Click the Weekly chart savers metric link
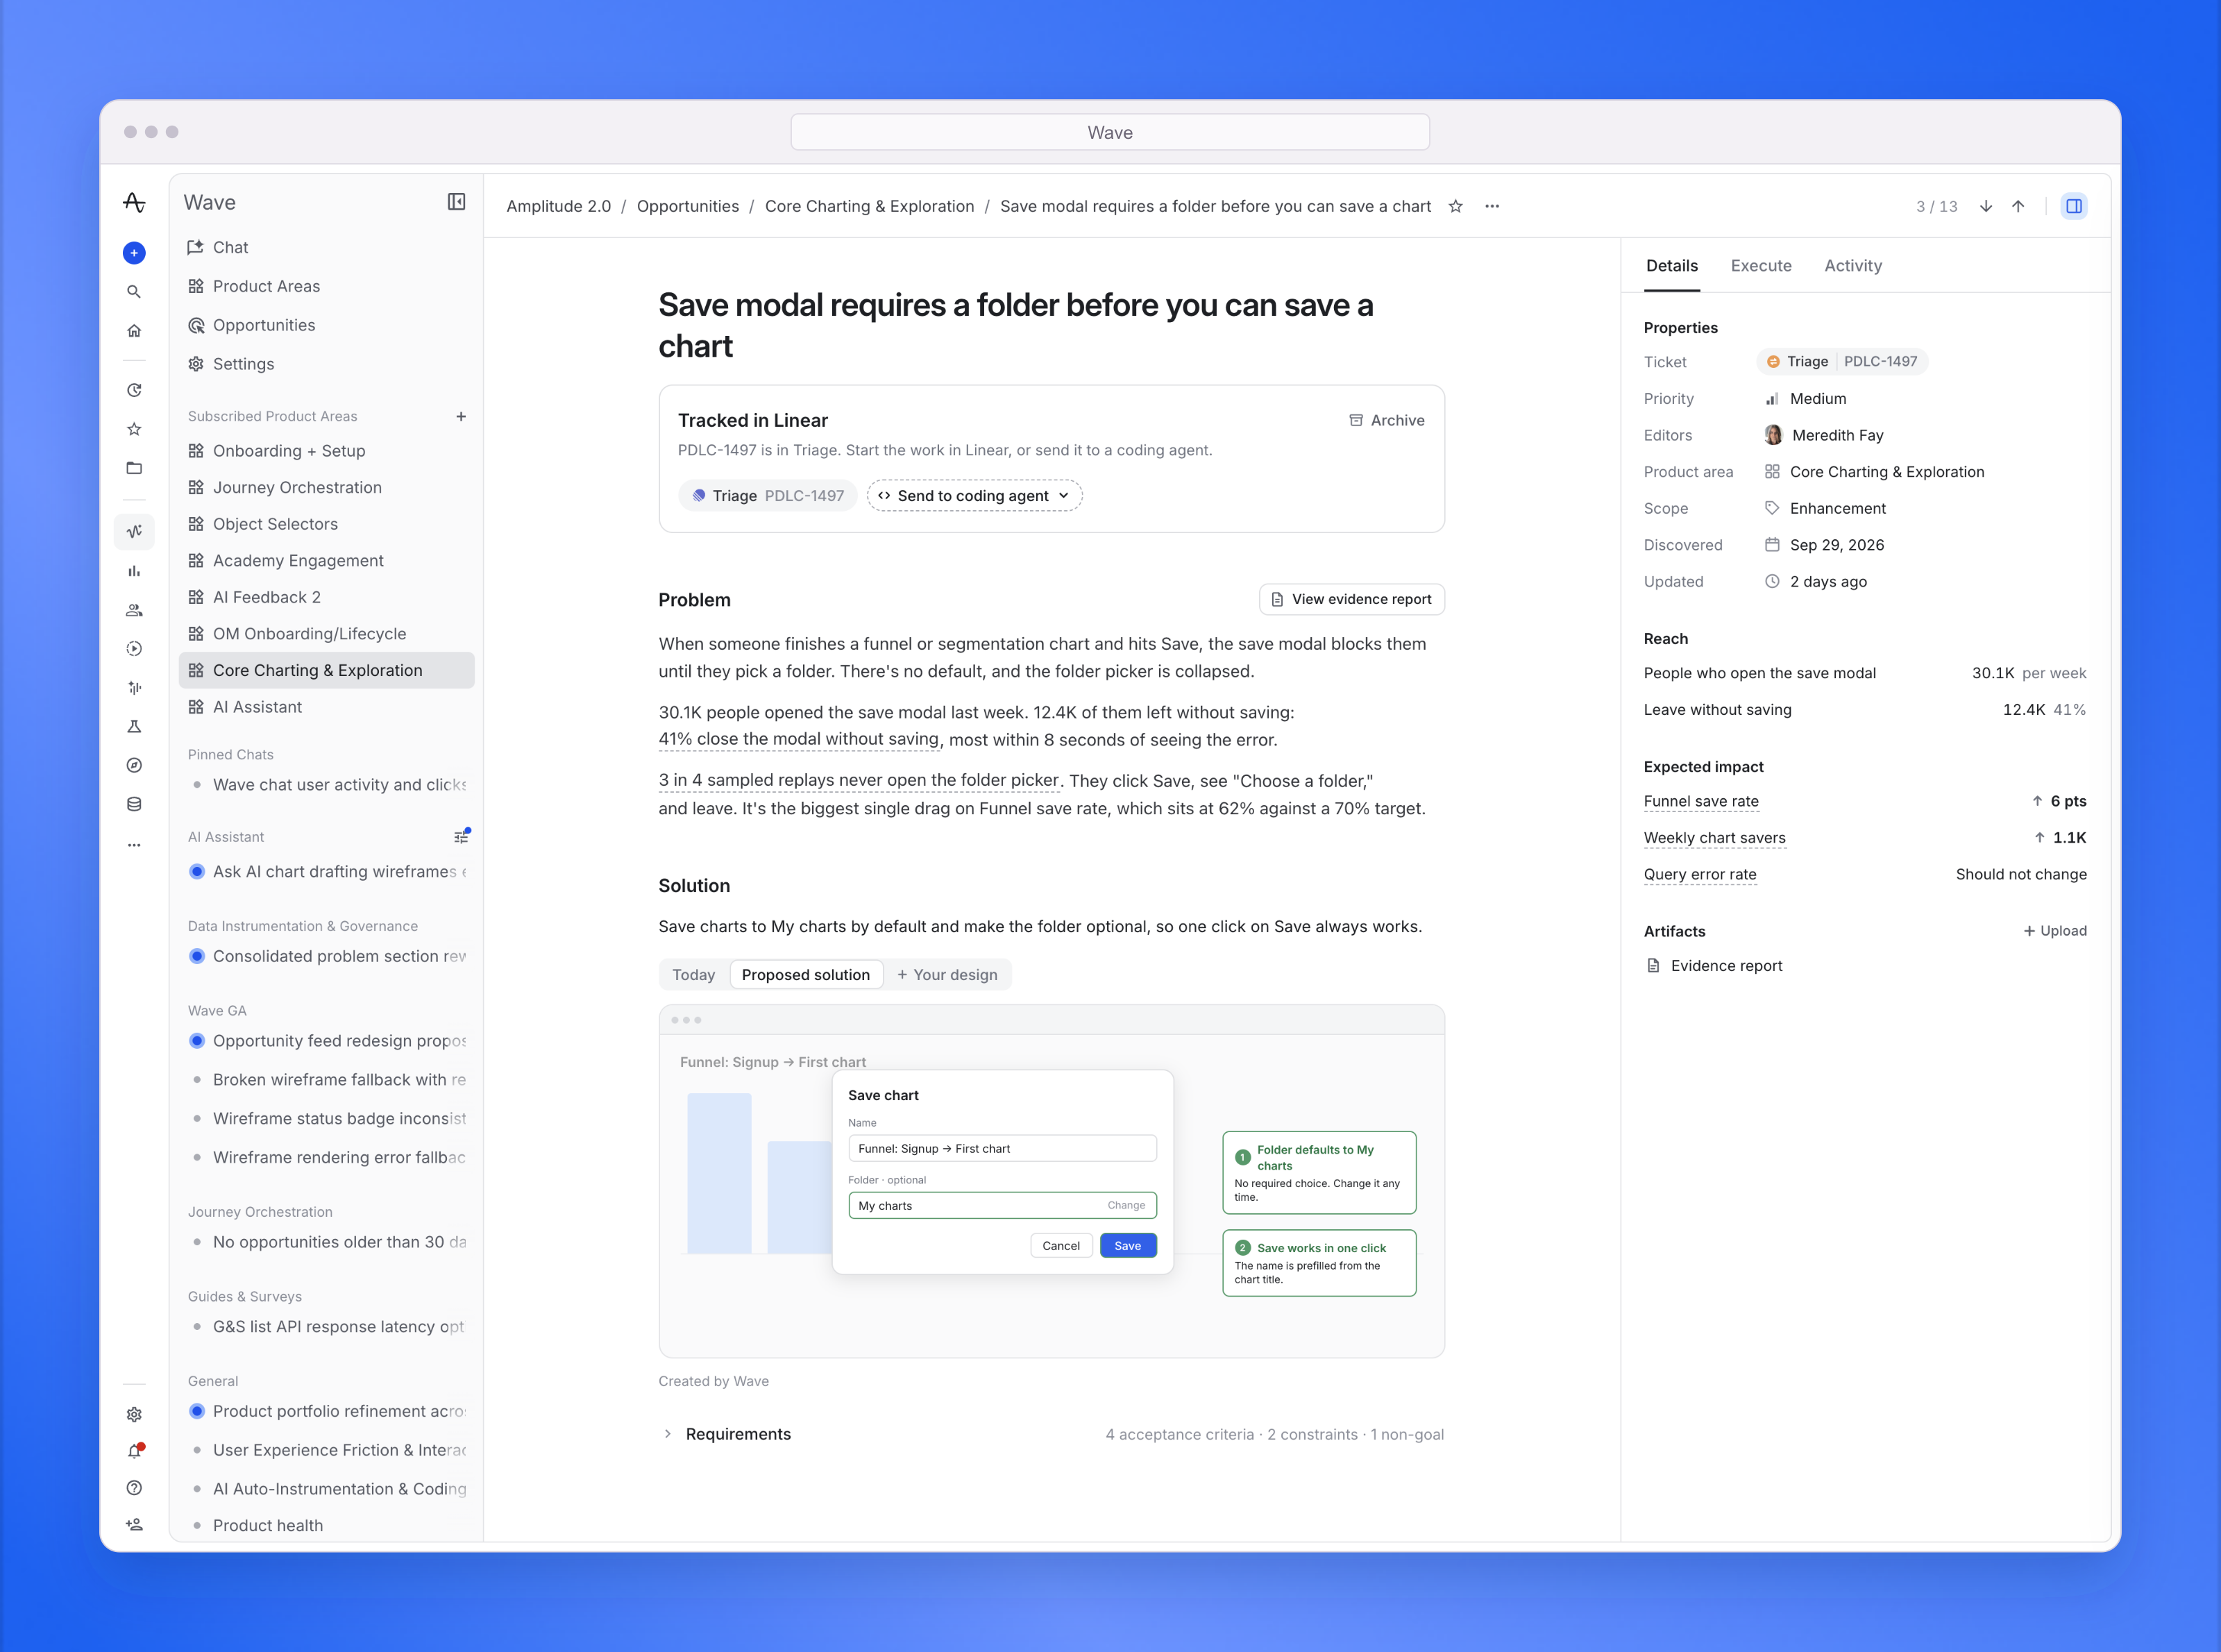Screen dimensions: 2221x1652 [x=1714, y=838]
